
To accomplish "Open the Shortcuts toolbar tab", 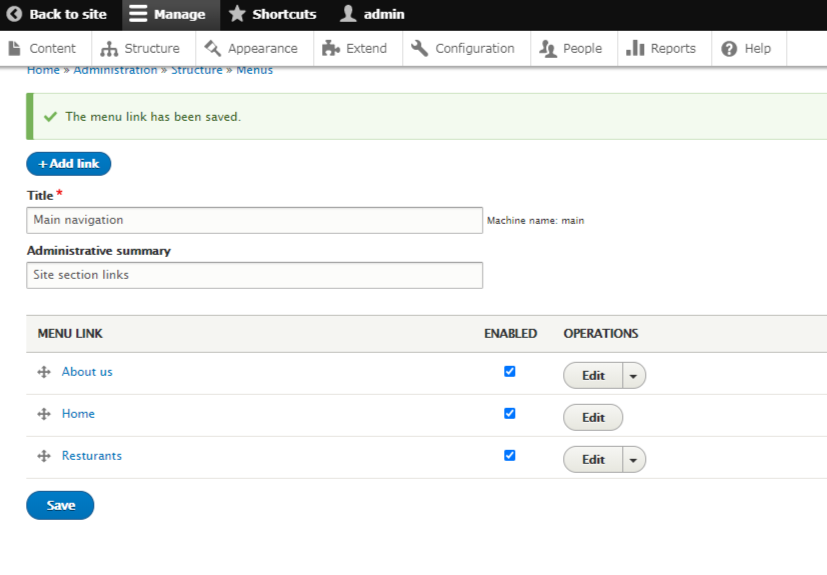I will (x=273, y=15).
